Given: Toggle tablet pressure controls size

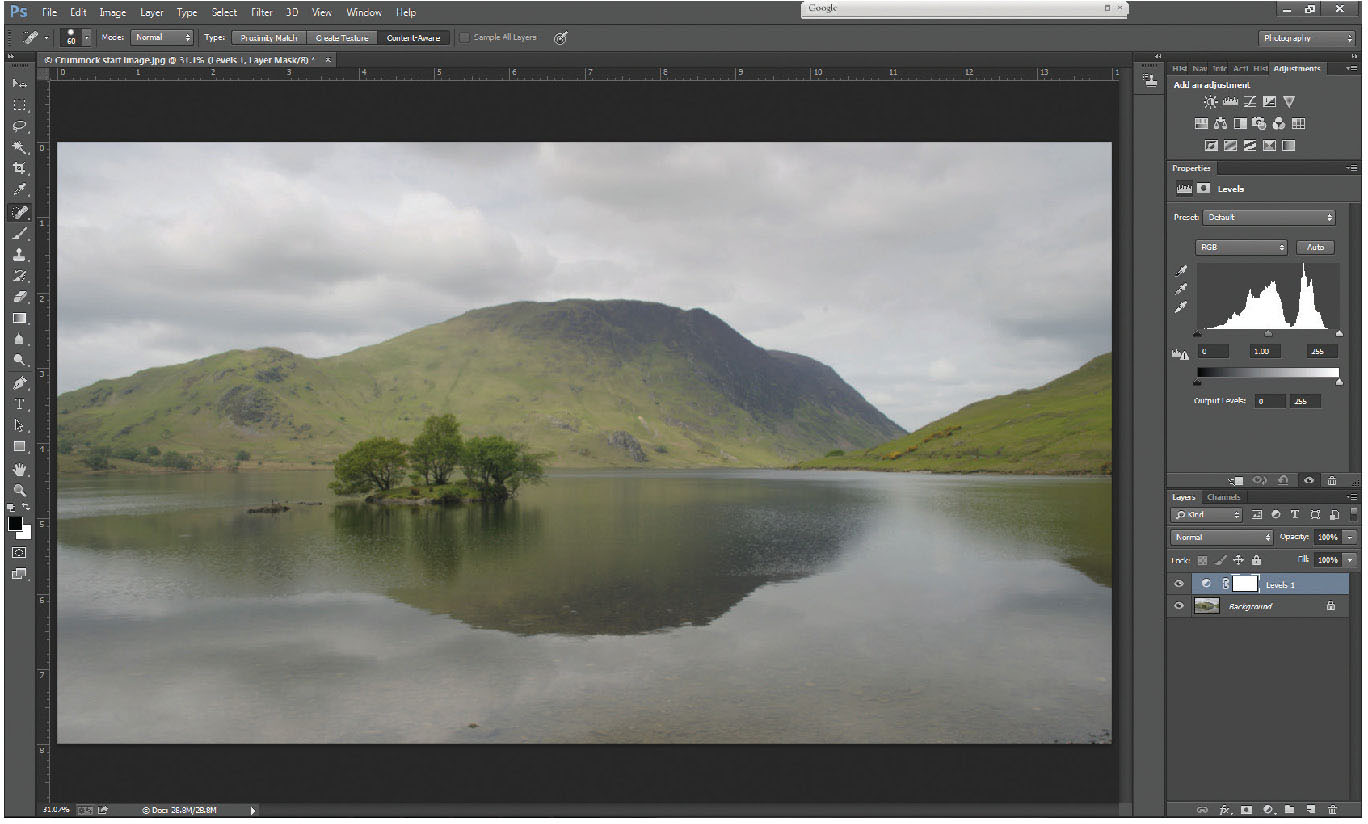Looking at the screenshot, I should coord(560,38).
